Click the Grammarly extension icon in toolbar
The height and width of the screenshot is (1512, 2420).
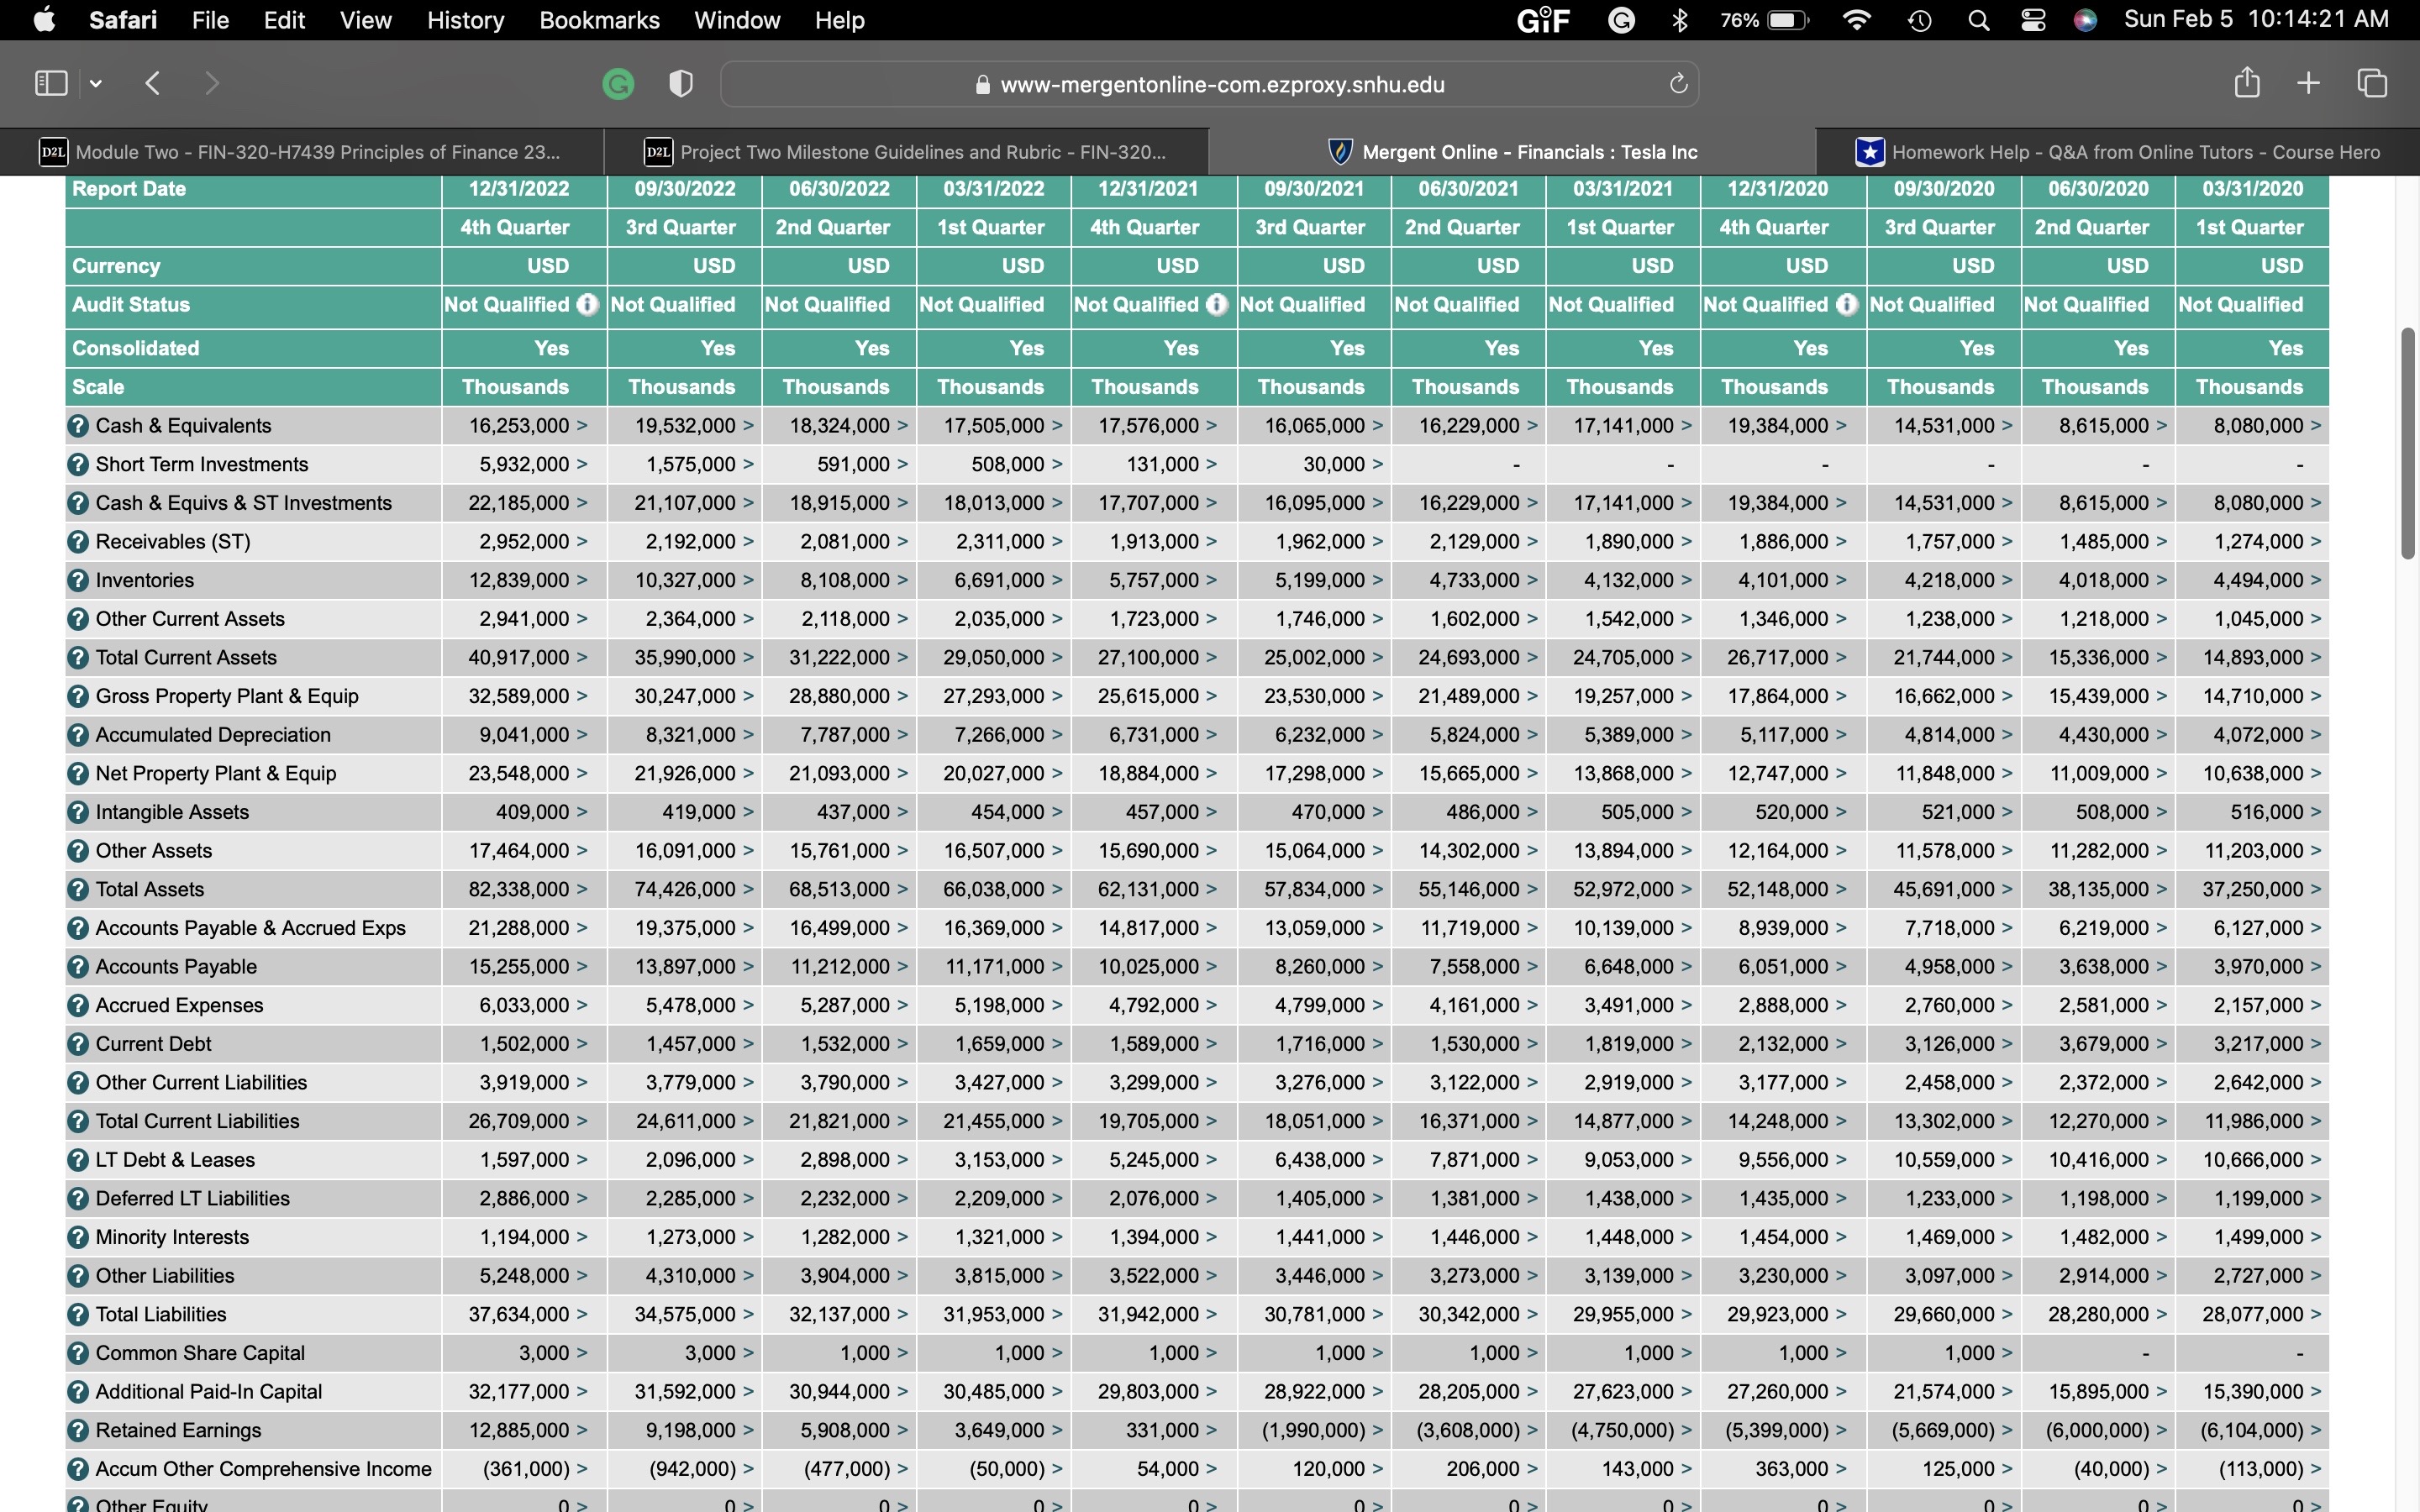618,84
